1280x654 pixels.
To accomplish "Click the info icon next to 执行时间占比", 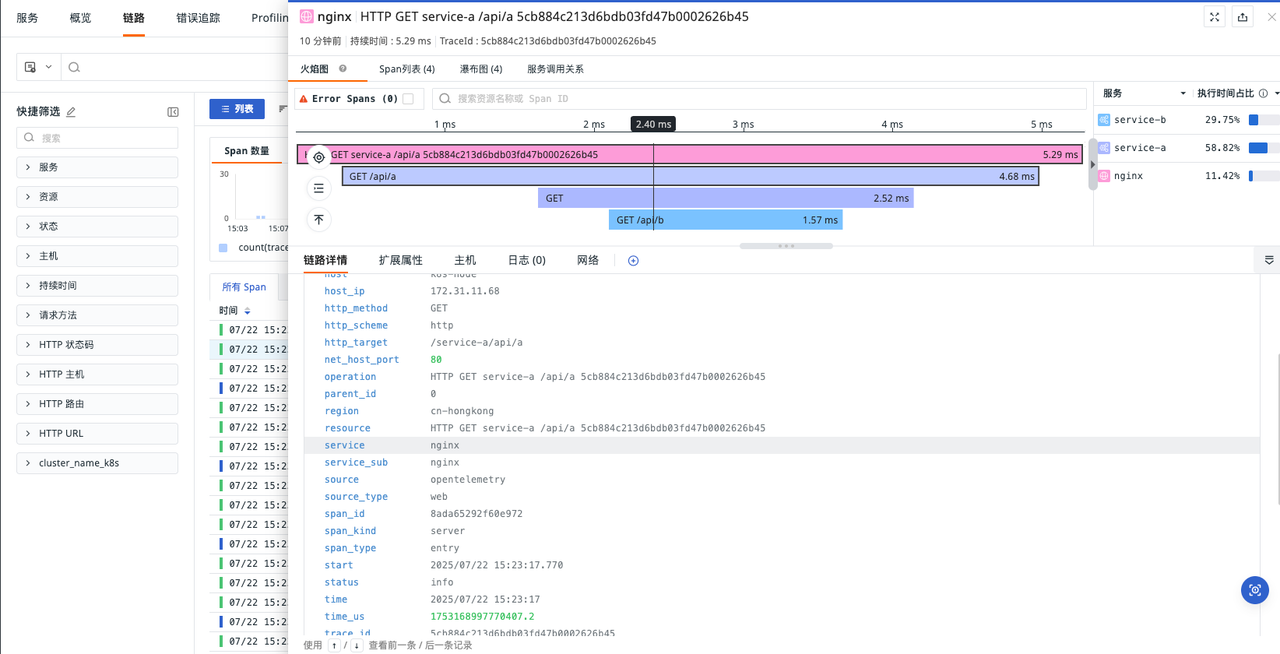I will tap(1263, 93).
